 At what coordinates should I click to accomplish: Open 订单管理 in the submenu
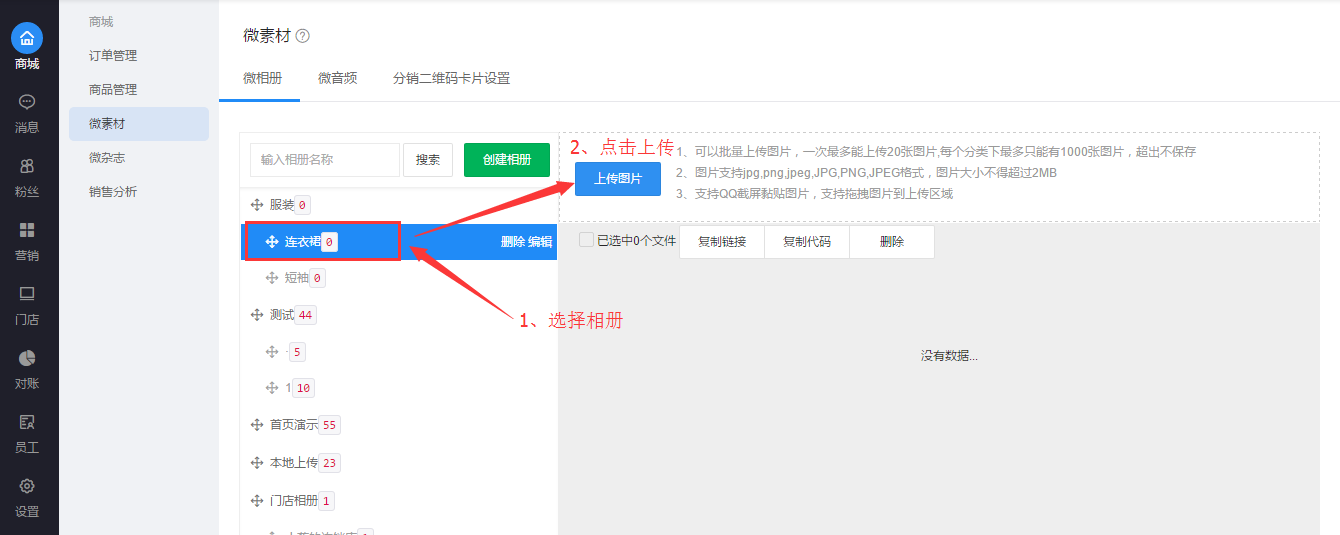tap(113, 56)
